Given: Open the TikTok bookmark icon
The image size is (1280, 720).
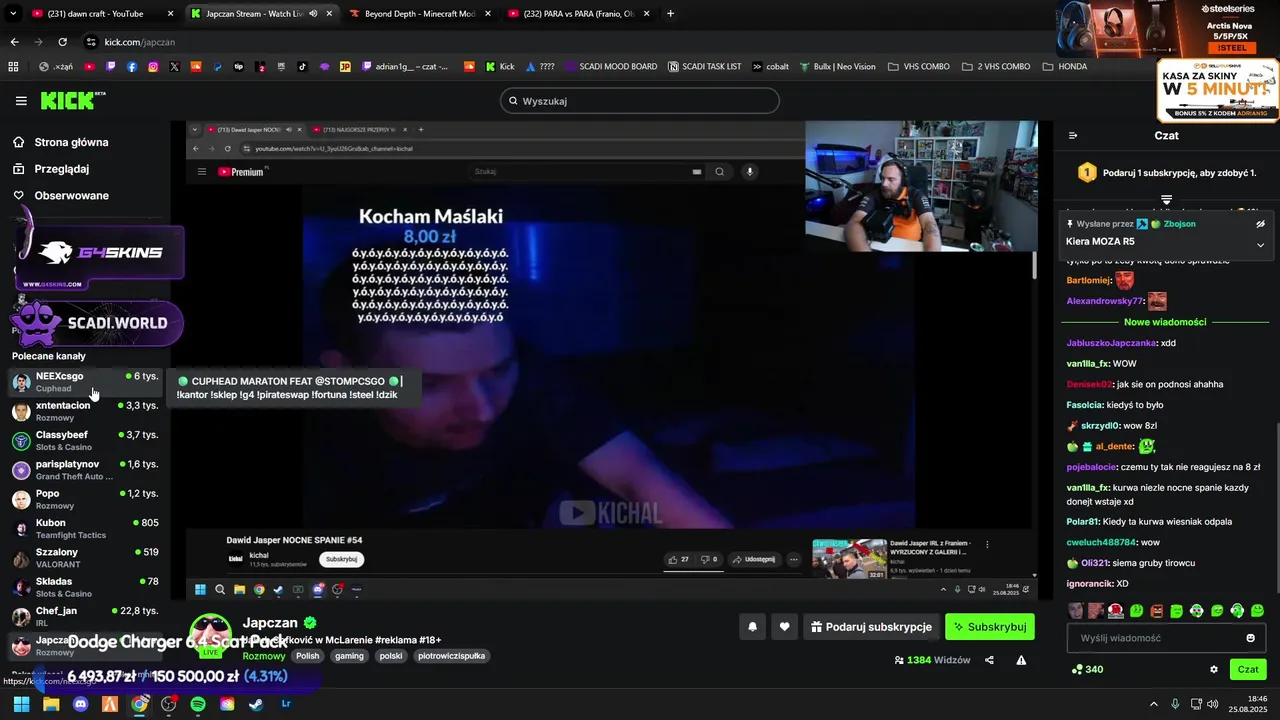Looking at the screenshot, I should [x=302, y=67].
